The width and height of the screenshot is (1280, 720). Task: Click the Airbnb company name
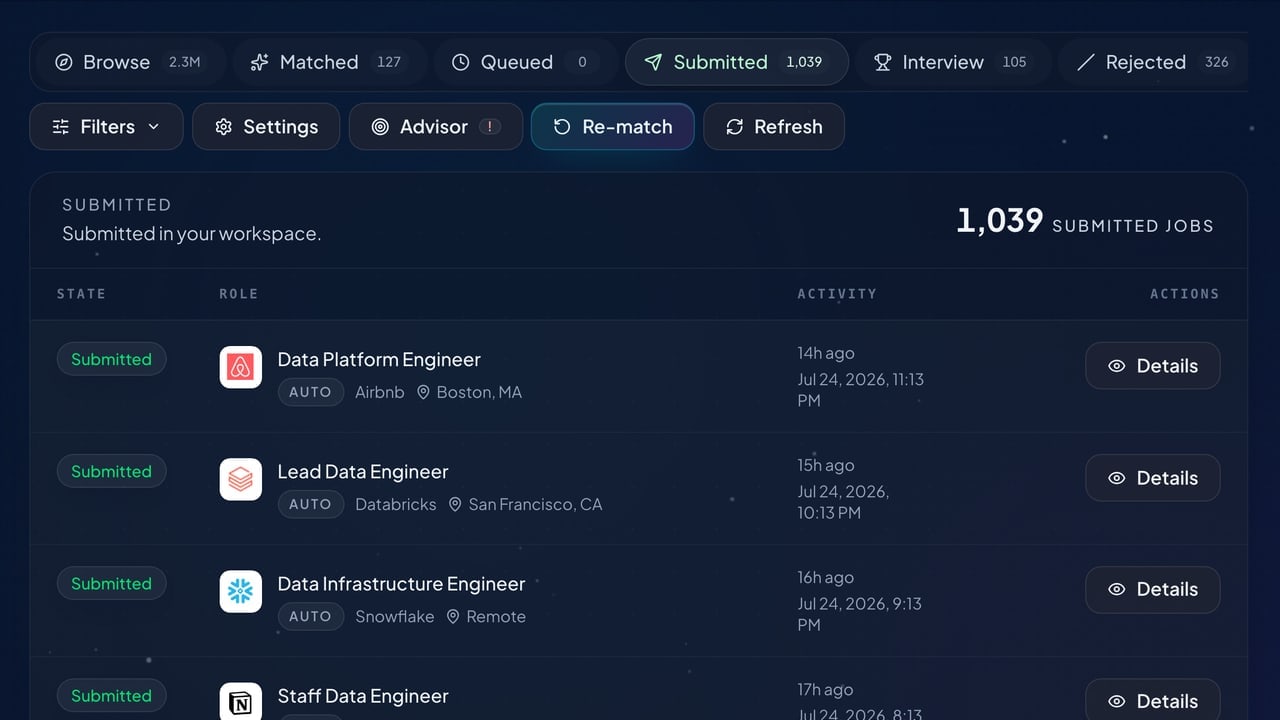coord(380,393)
